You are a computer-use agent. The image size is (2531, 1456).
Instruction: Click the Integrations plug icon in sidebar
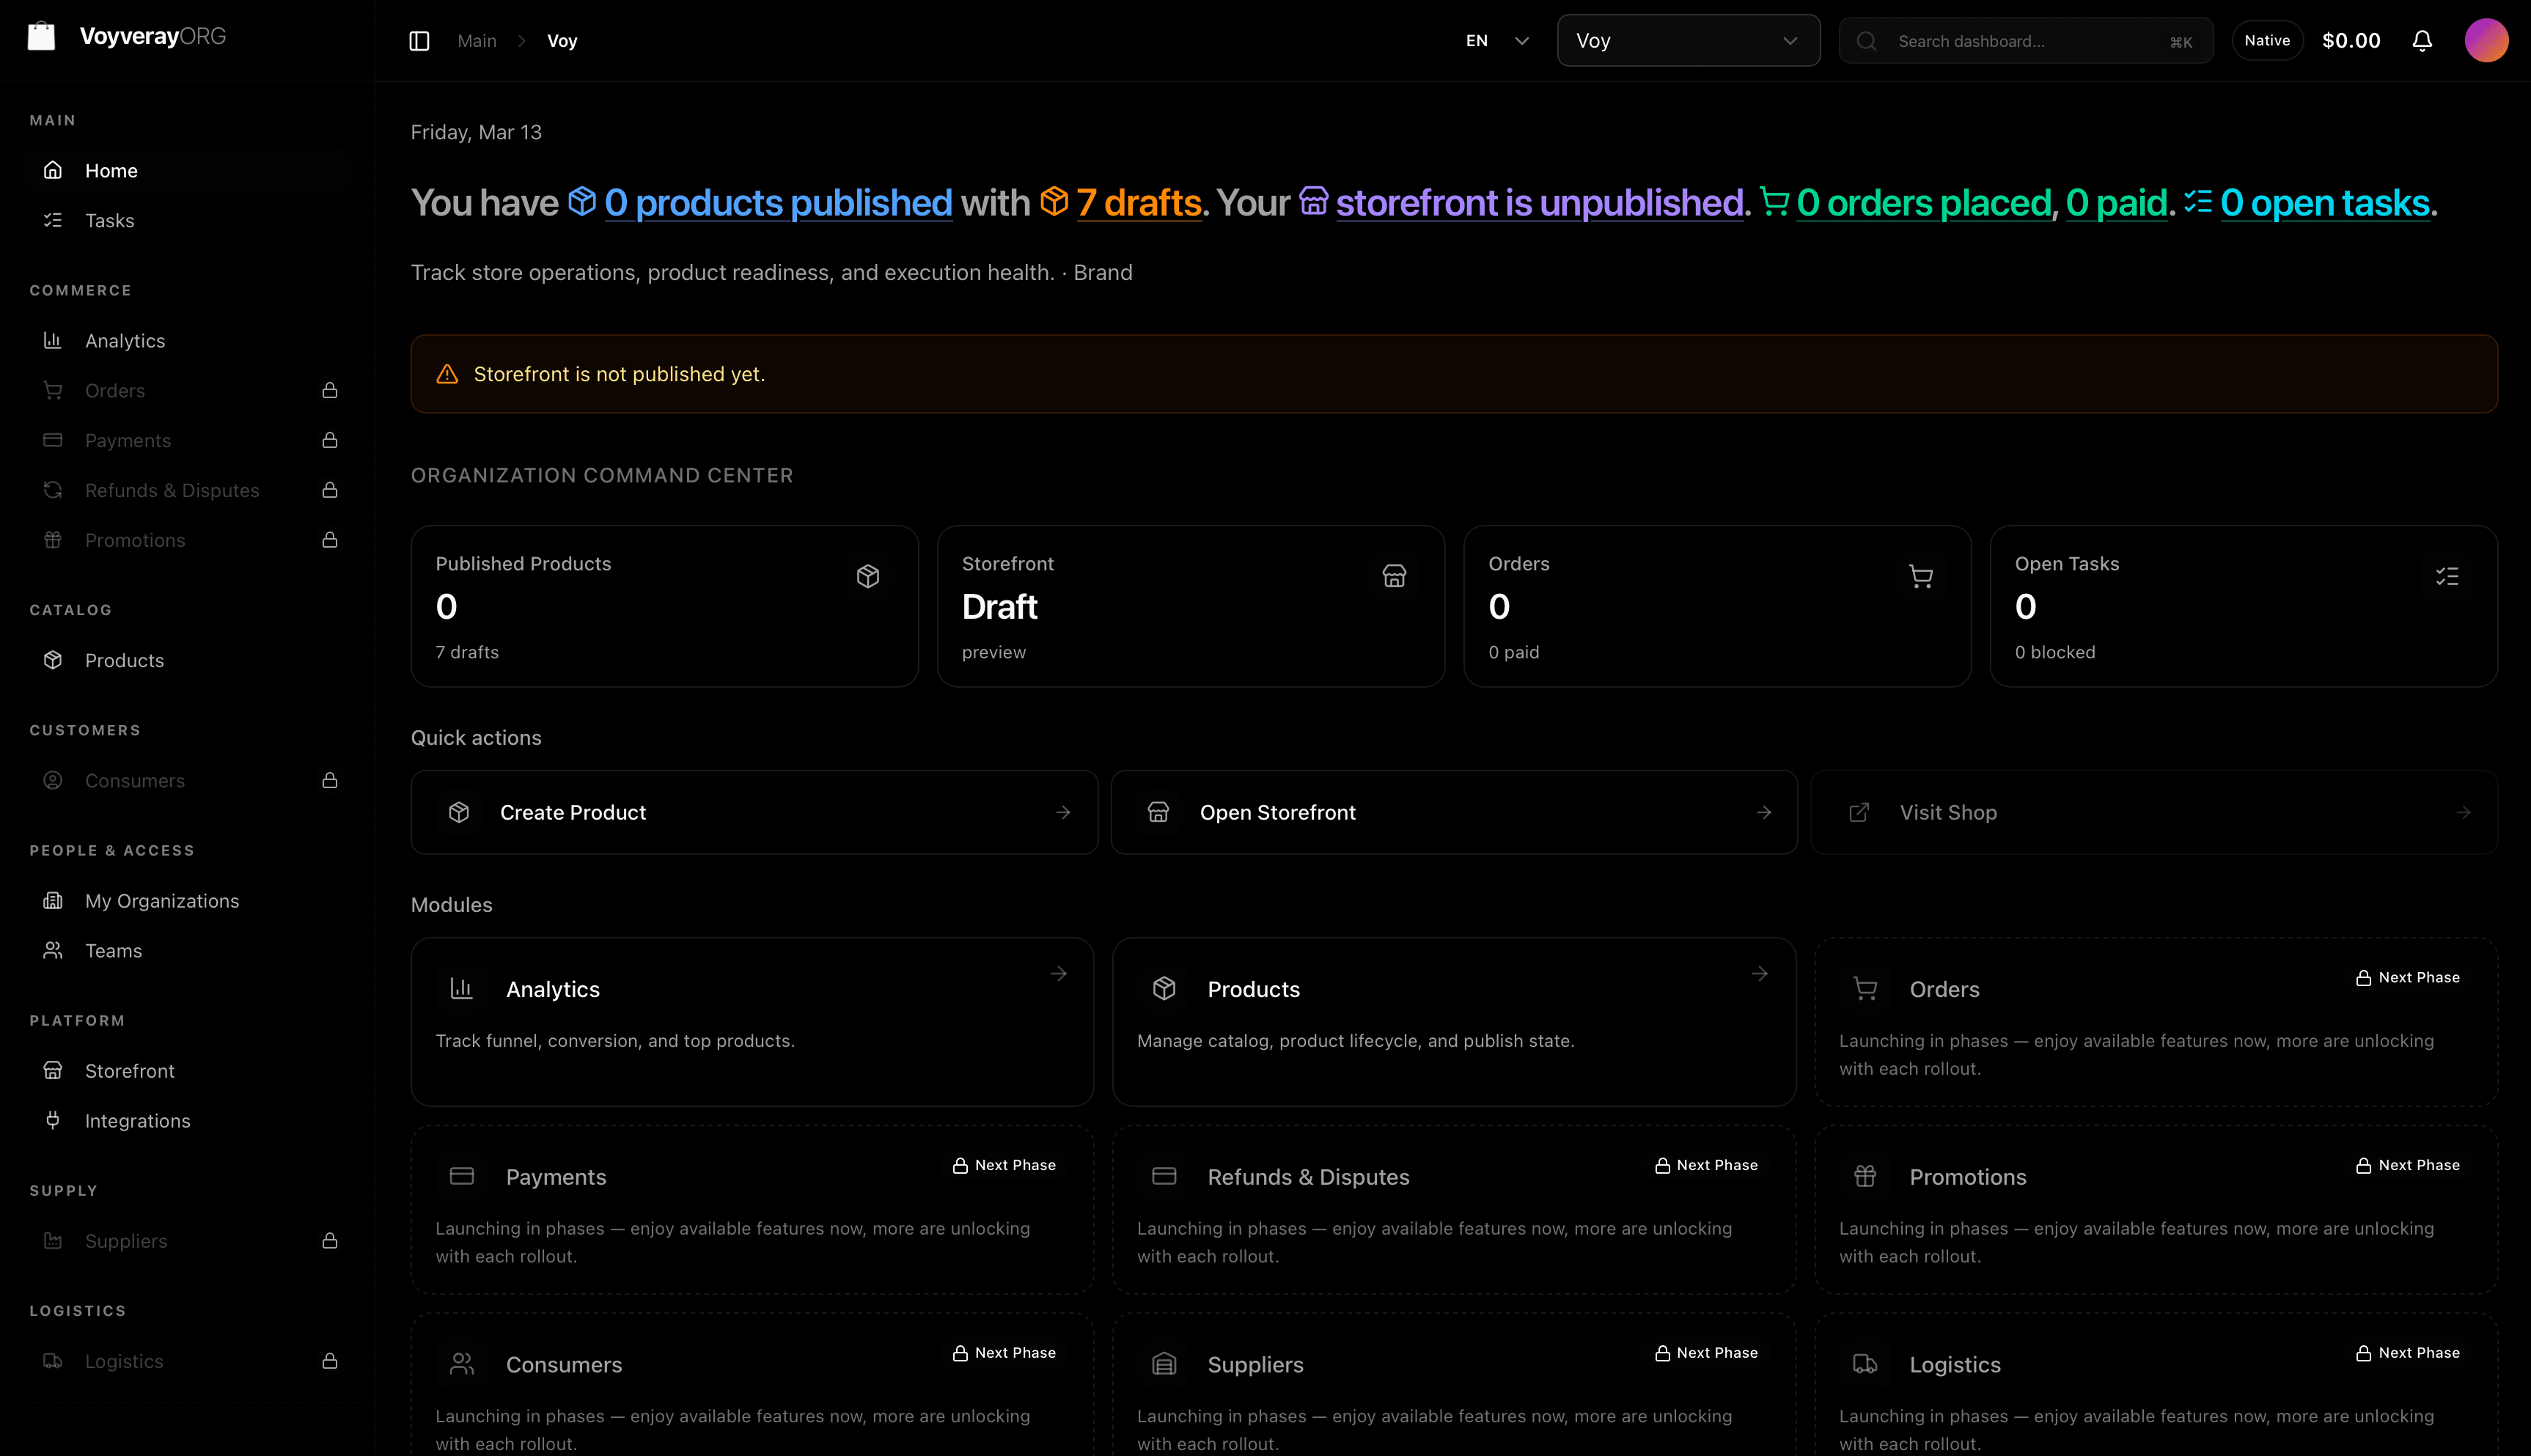53,1120
